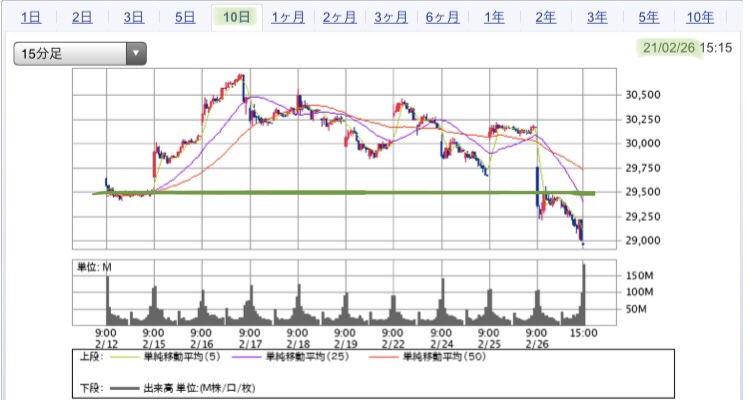This screenshot has height=400, width=749.
Task: Click the 2/19 date axis label
Action: coord(345,344)
